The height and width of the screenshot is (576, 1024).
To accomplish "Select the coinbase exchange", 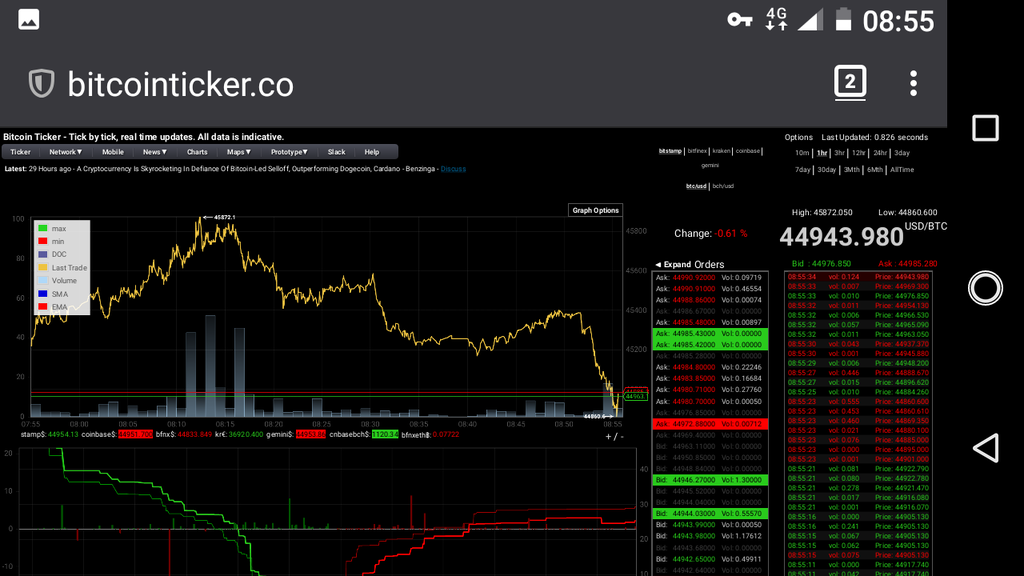I will (748, 151).
